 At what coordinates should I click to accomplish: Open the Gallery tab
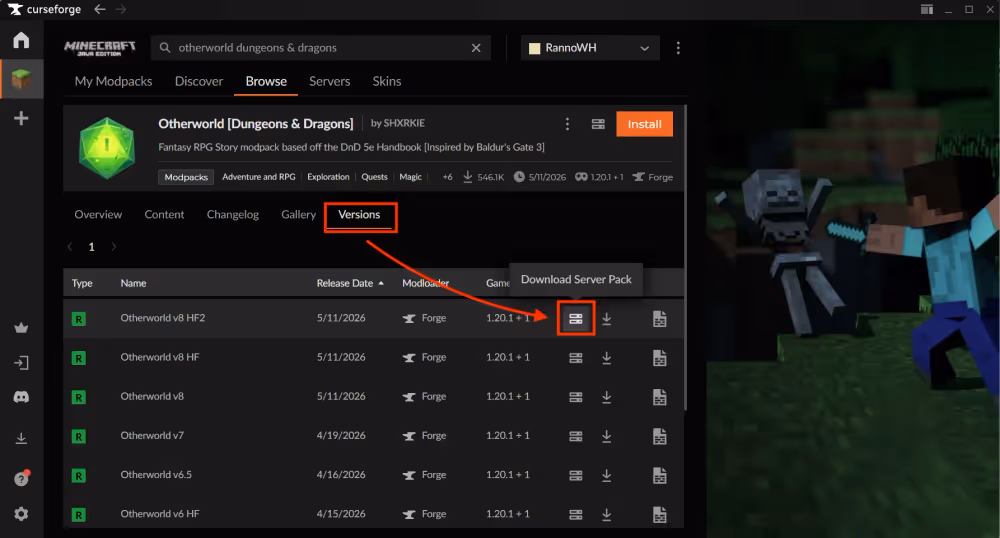[298, 215]
